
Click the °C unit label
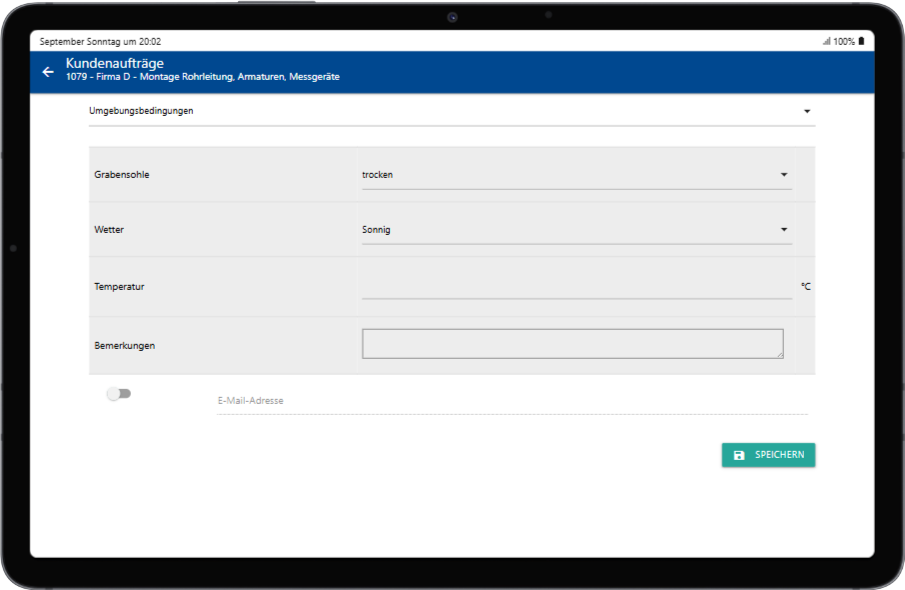point(805,287)
